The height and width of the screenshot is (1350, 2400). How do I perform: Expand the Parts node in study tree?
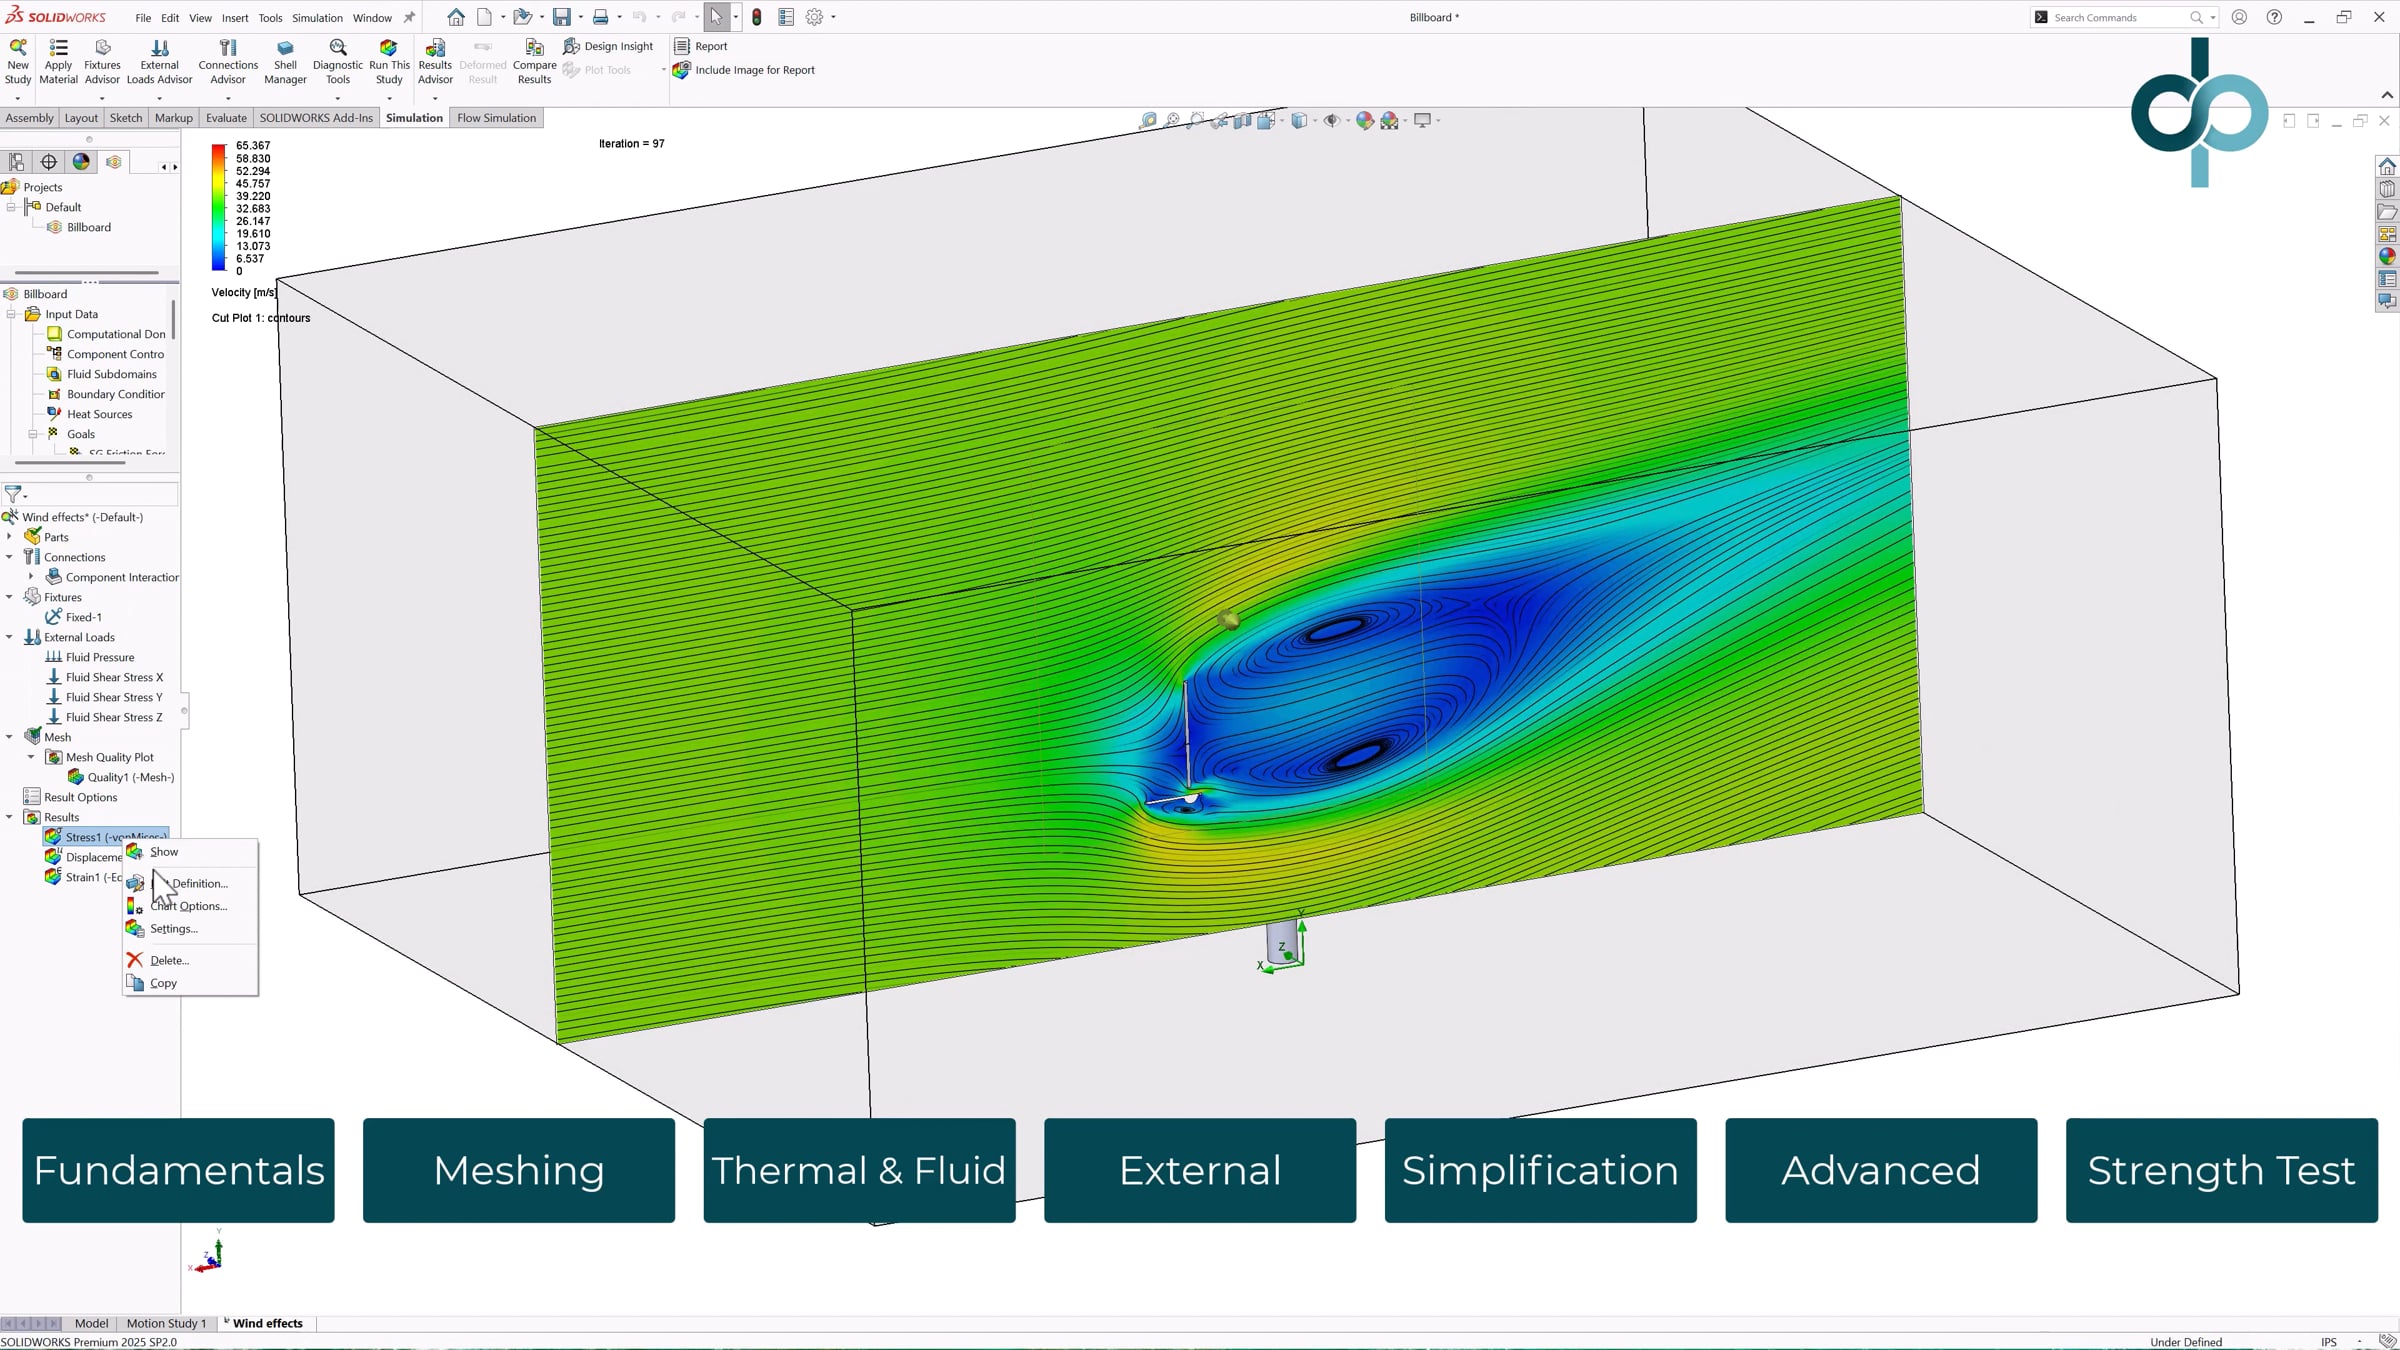click(x=9, y=537)
